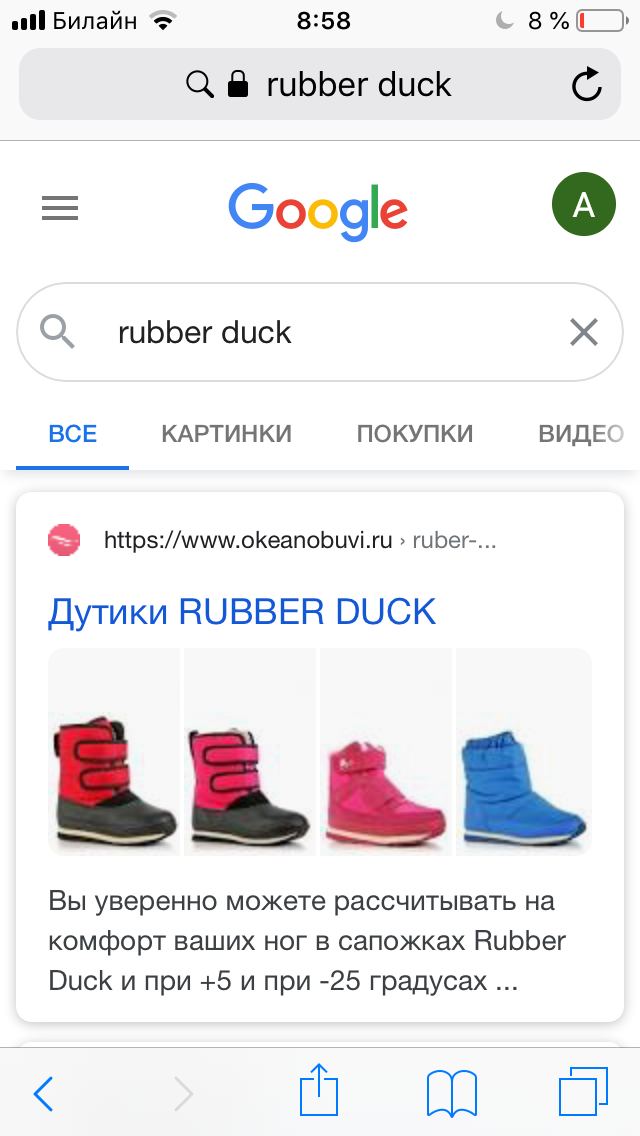Select the ВСЕ results tab
Image resolution: width=640 pixels, height=1136 pixels.
[x=72, y=434]
